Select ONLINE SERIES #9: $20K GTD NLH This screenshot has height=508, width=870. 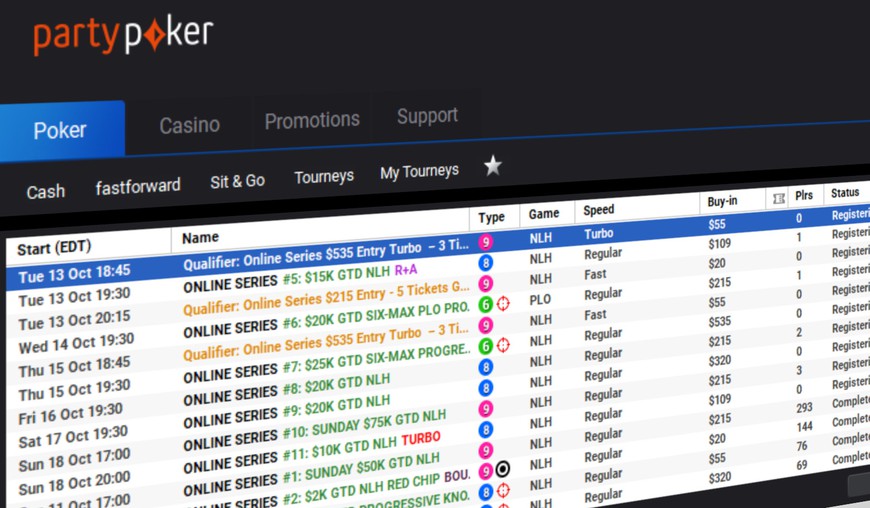(x=286, y=412)
